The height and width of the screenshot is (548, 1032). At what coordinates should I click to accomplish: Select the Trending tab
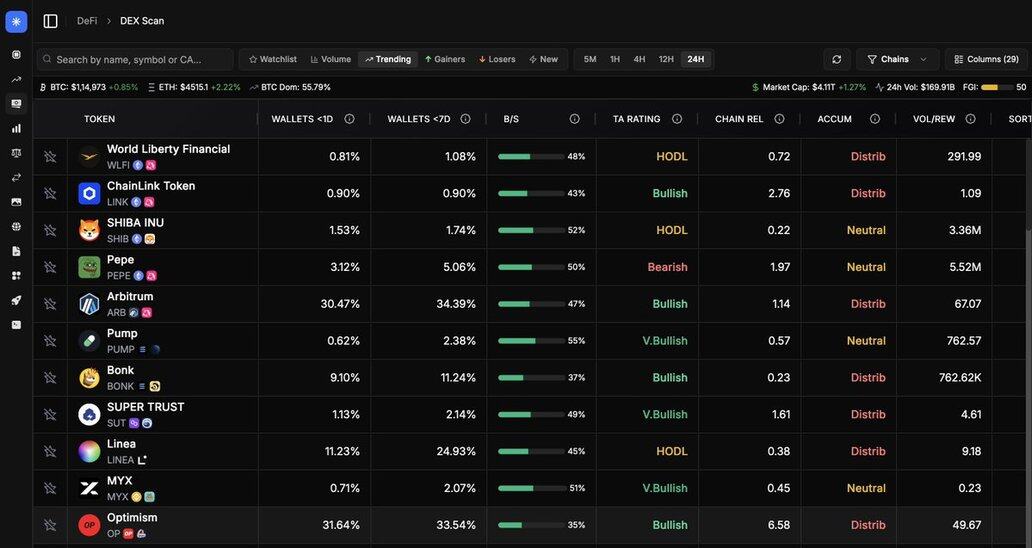(x=388, y=59)
